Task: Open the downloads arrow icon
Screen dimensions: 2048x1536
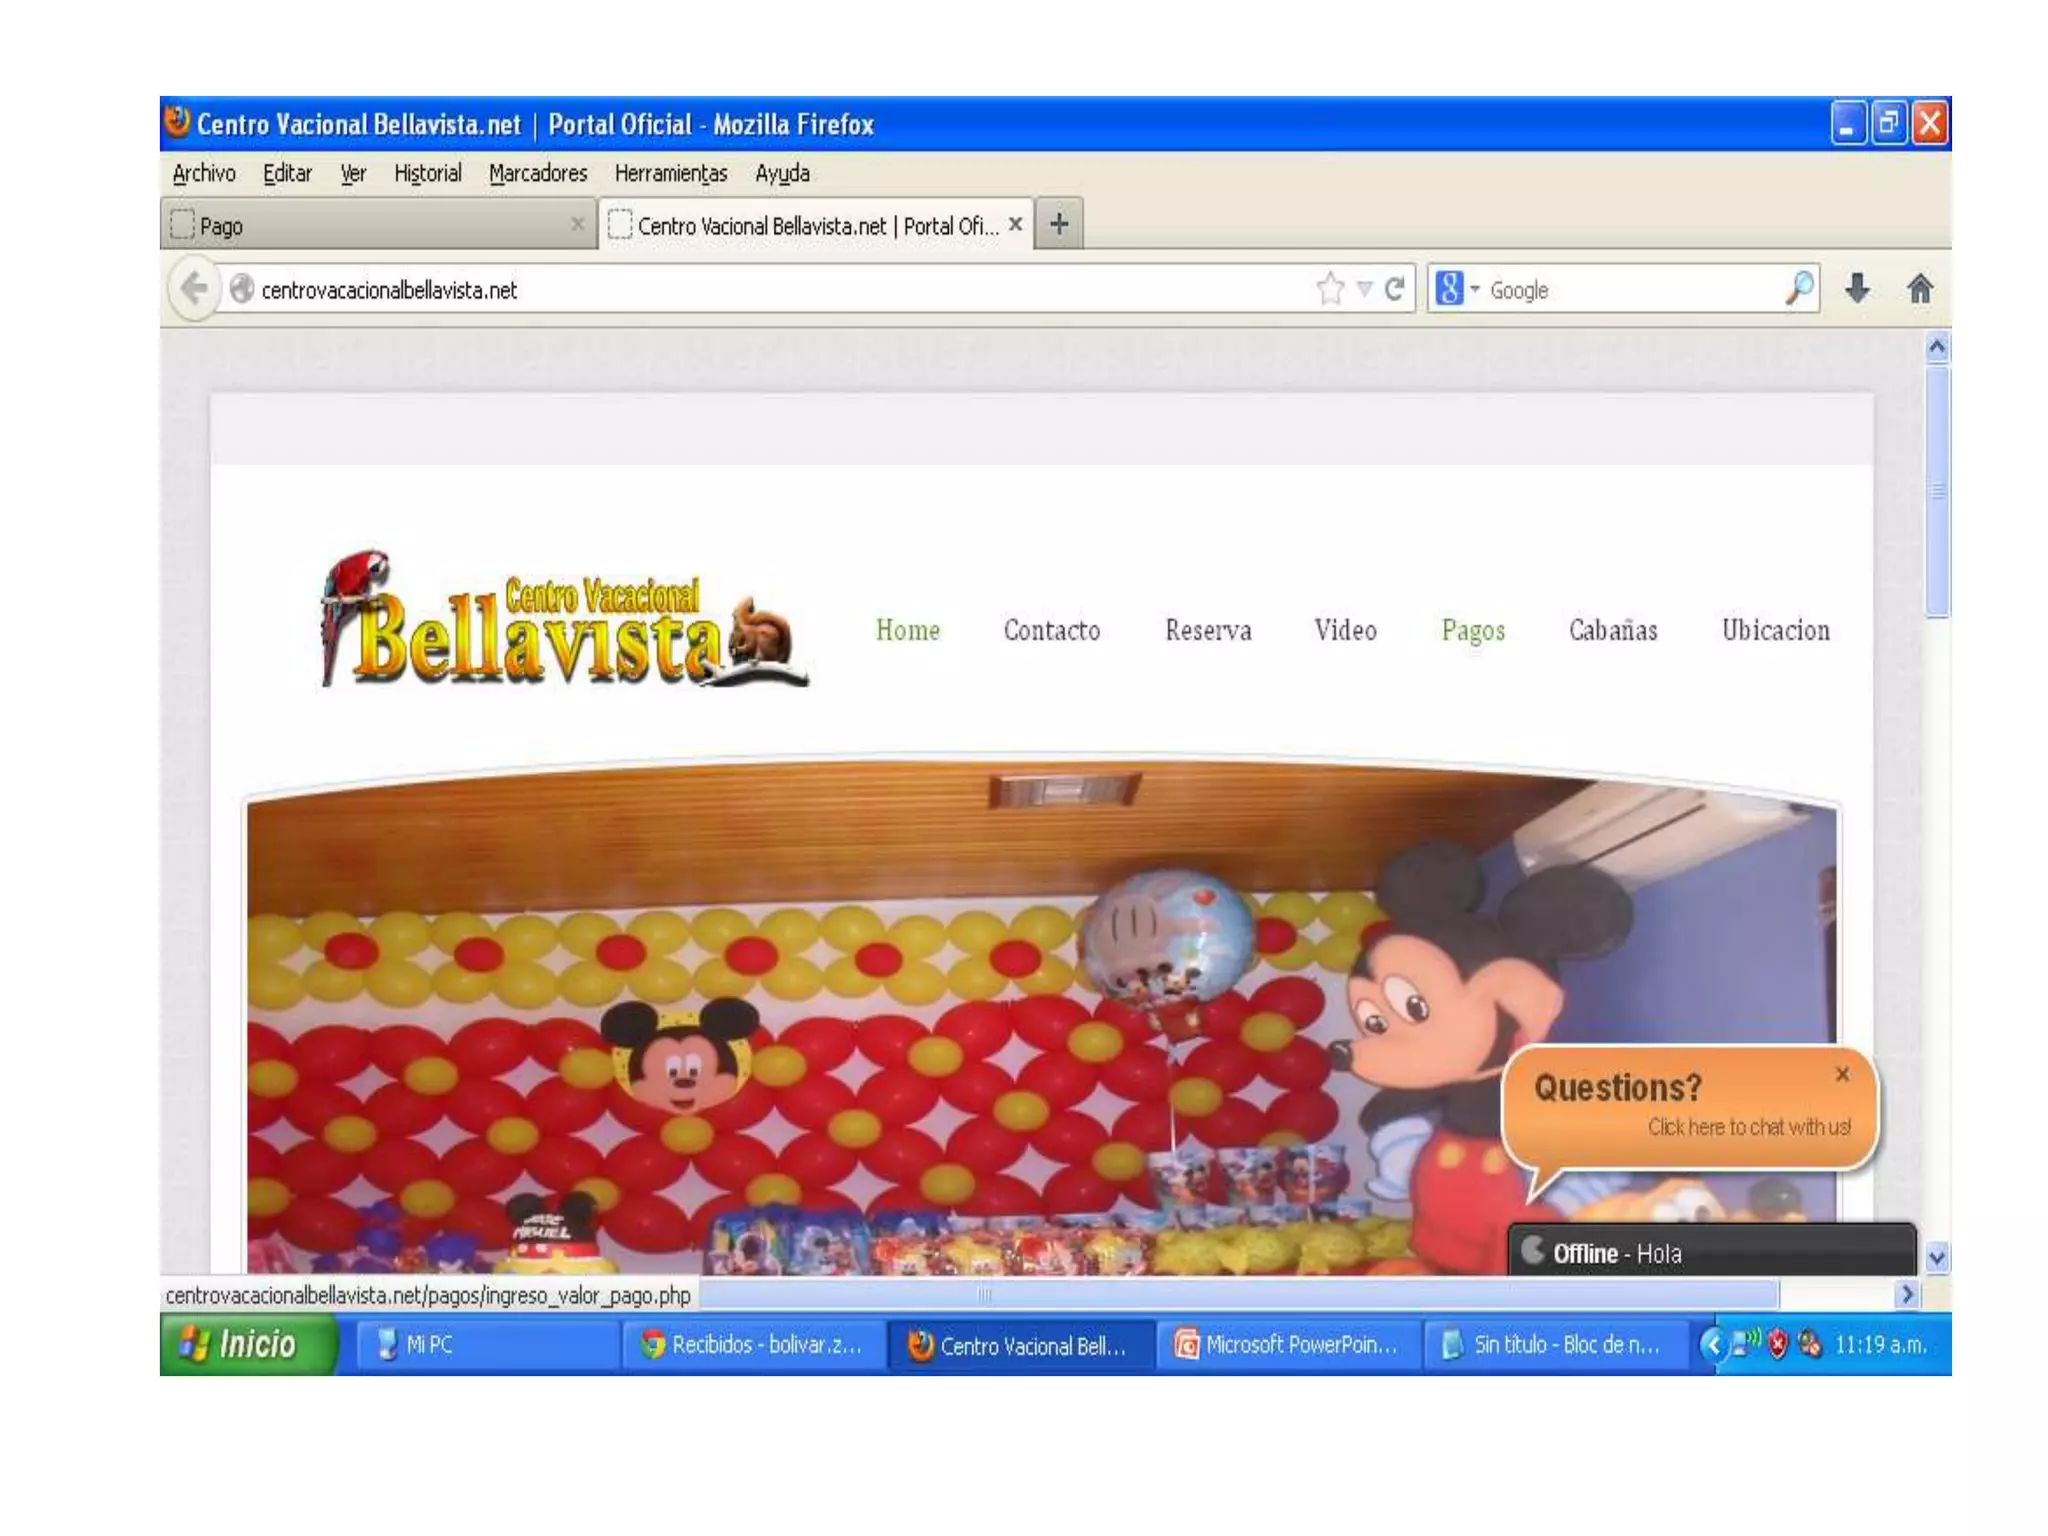Action: coord(1857,289)
